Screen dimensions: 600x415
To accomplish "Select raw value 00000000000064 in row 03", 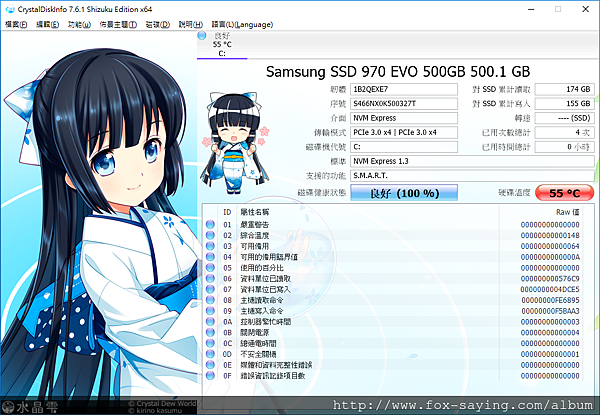I will click(x=550, y=246).
